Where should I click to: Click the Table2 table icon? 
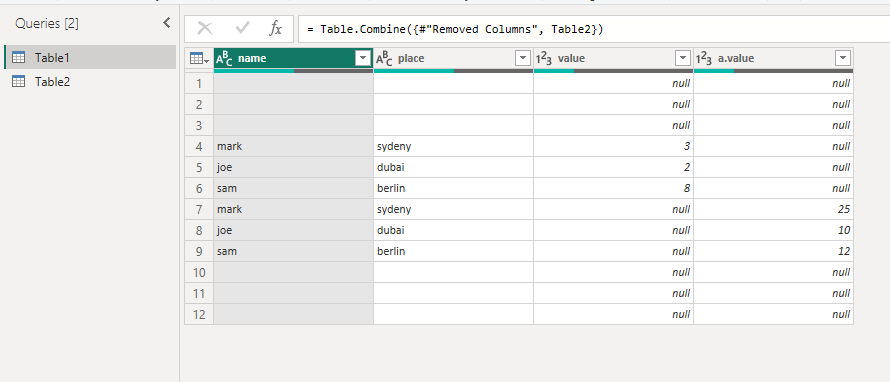coord(19,81)
